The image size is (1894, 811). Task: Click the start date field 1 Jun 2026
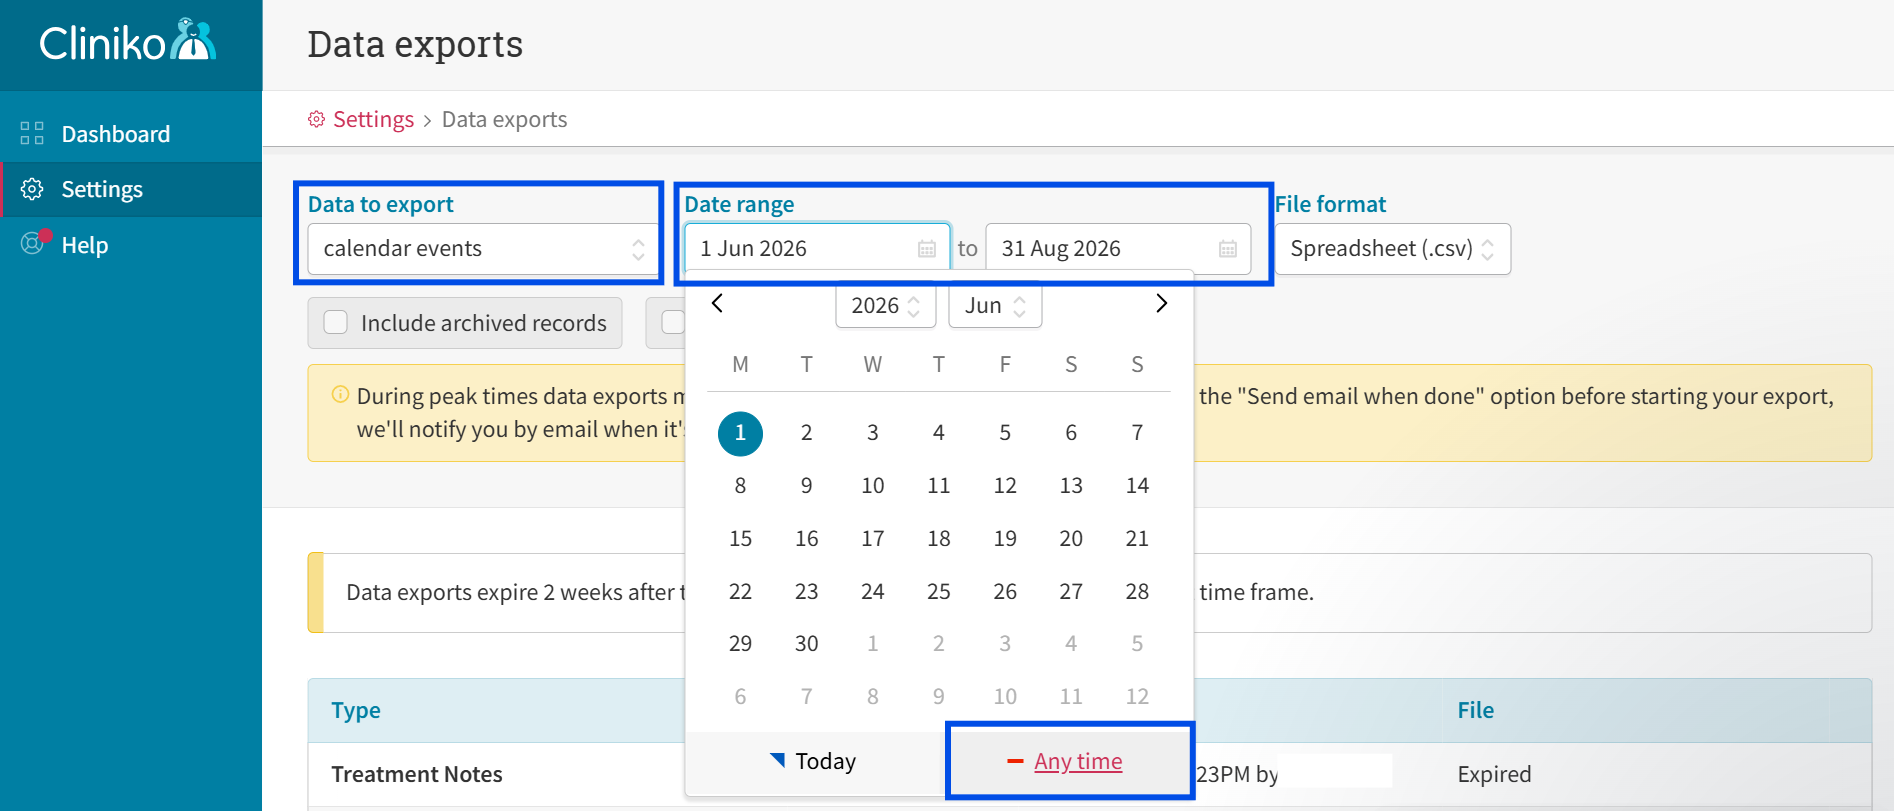click(x=817, y=249)
